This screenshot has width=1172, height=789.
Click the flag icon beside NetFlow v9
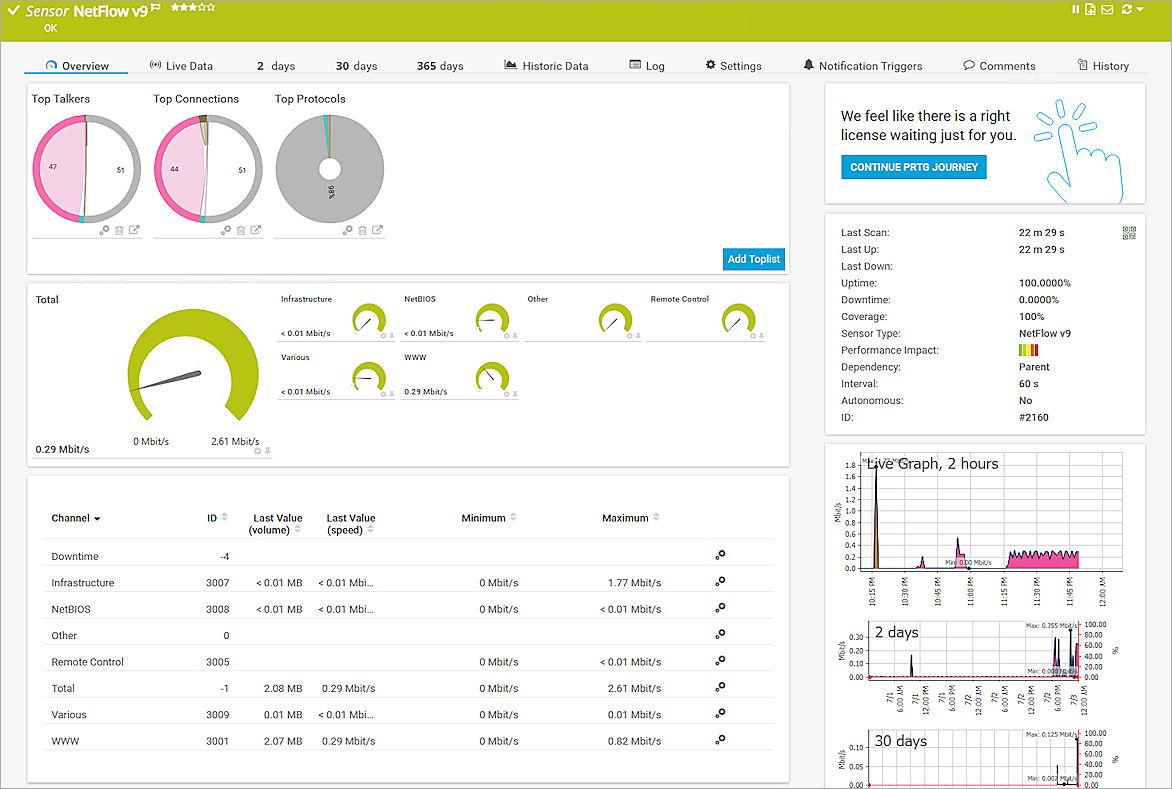click(x=156, y=8)
